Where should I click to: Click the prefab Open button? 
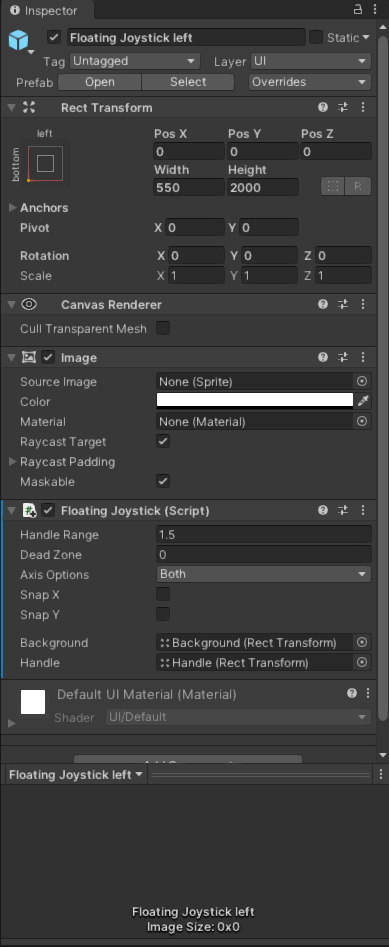[100, 82]
